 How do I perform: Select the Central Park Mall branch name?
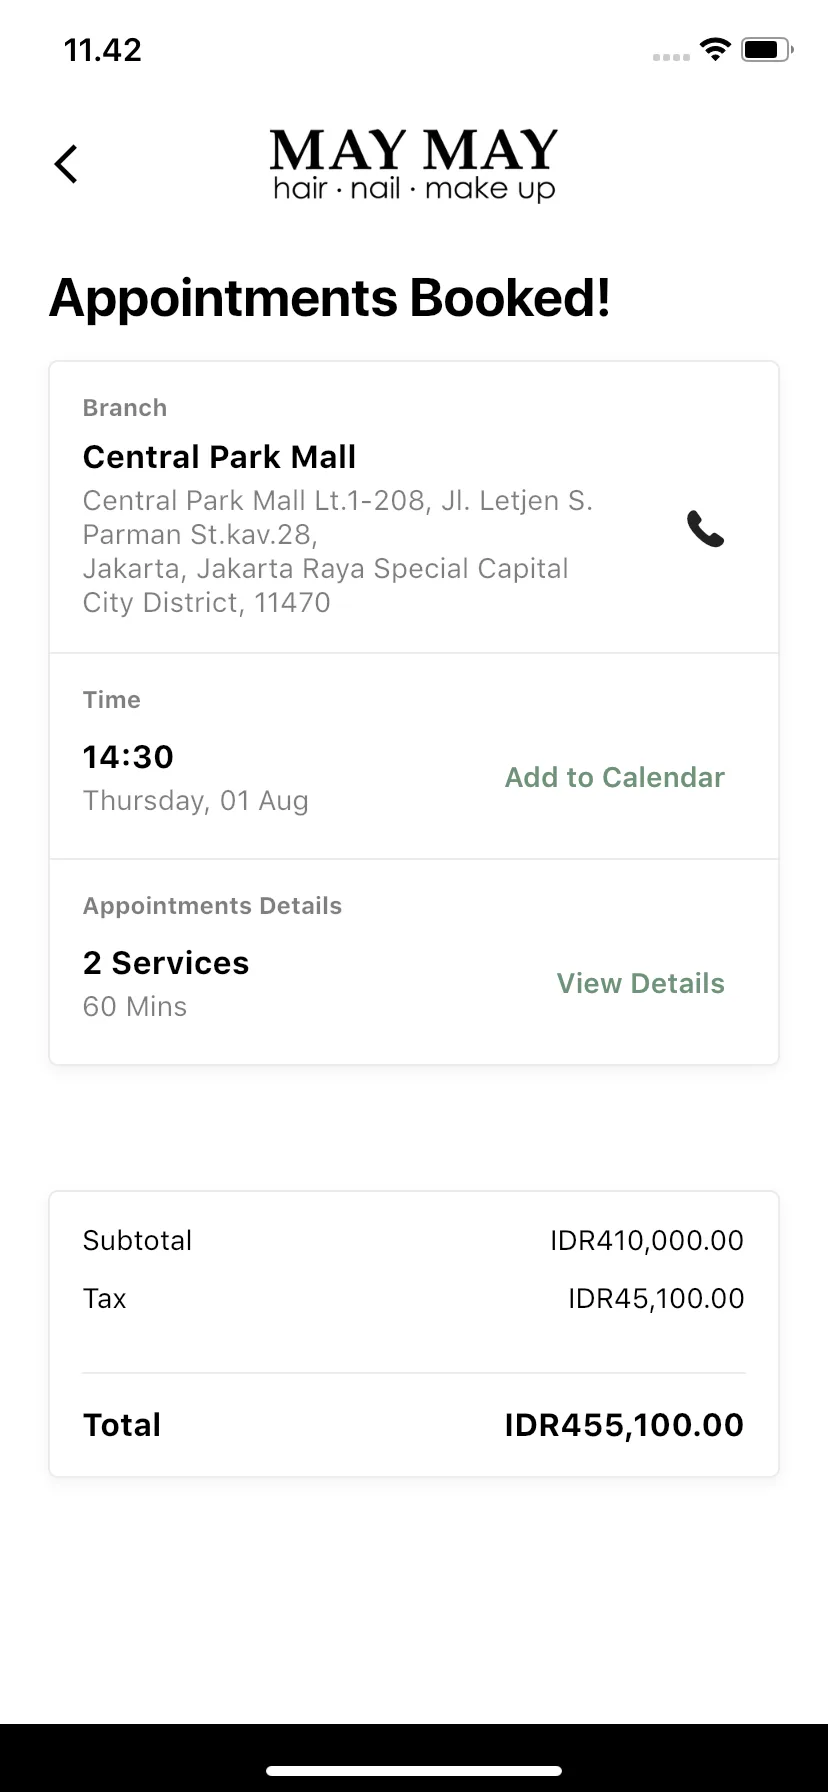click(219, 457)
